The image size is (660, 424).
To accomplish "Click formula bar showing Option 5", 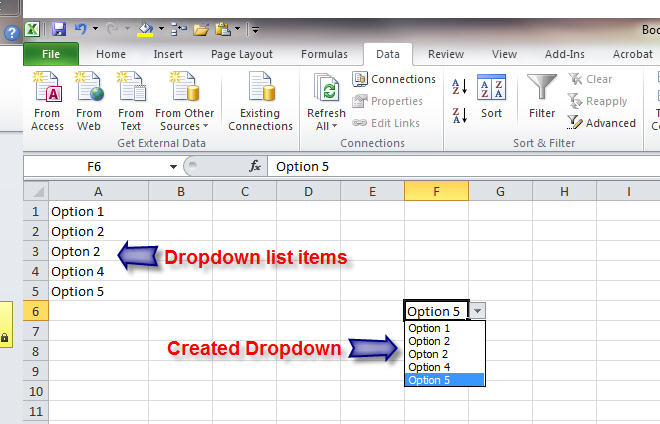I will [463, 167].
